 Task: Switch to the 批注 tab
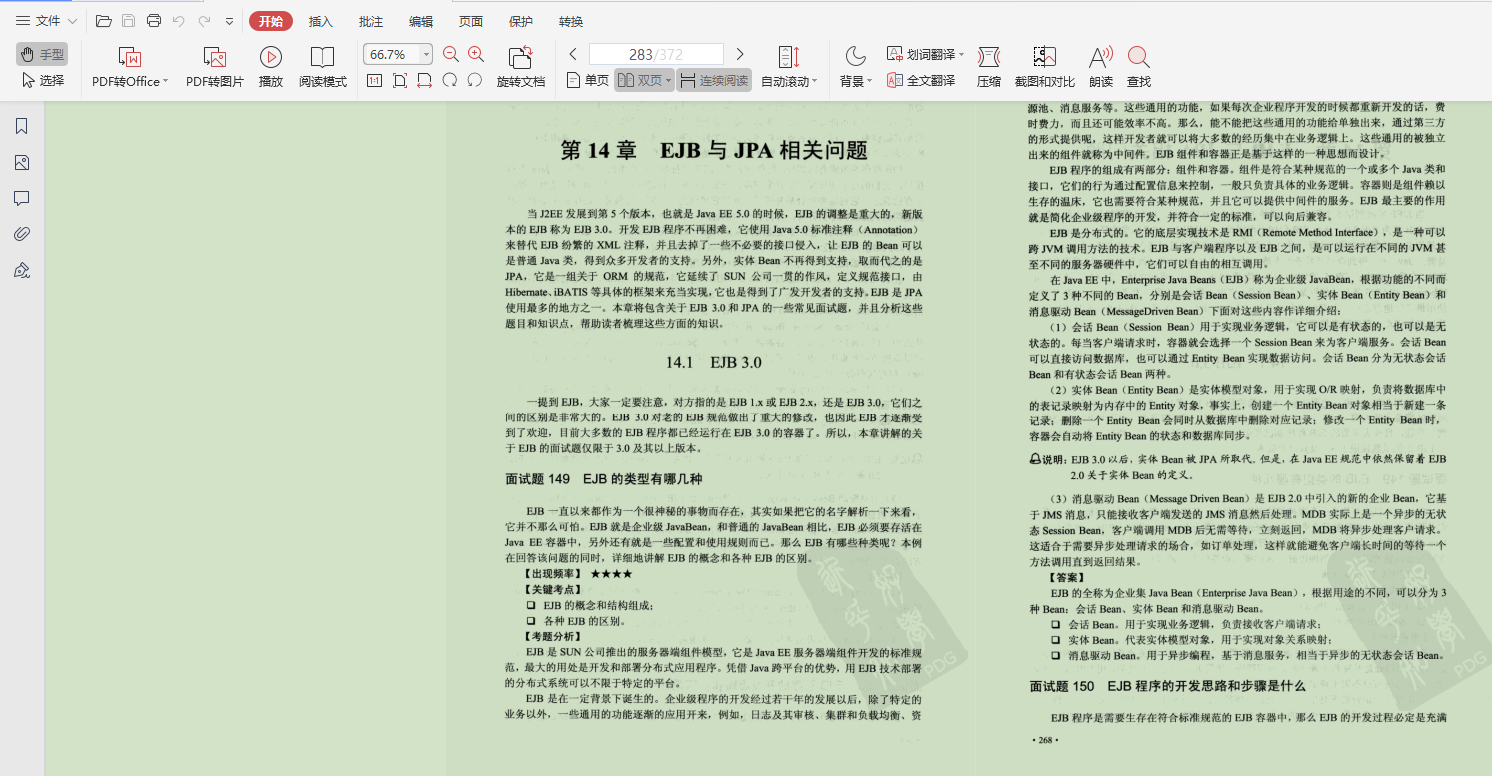pos(371,21)
